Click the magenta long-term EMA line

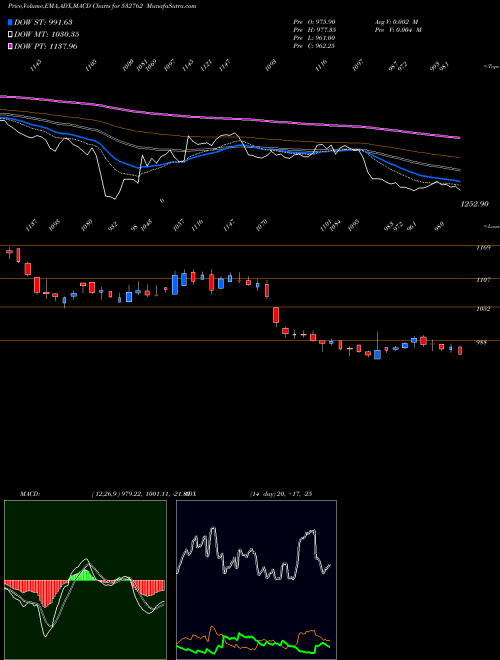(x=229, y=120)
